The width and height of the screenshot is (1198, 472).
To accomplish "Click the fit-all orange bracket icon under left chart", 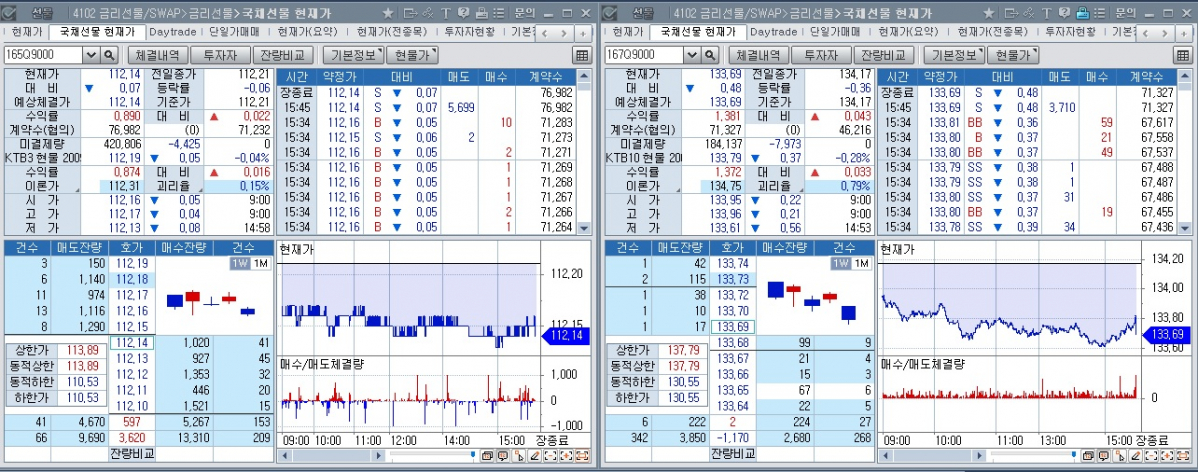I will pos(582,456).
